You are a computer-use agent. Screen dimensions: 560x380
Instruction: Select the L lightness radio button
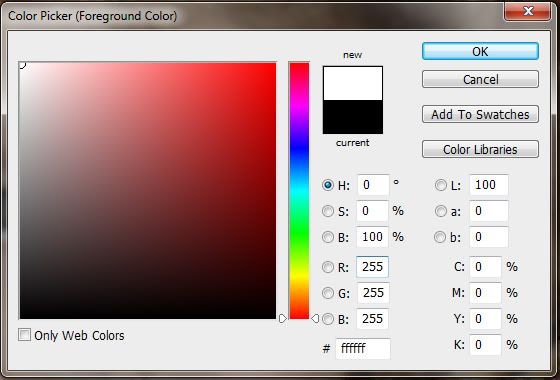pyautogui.click(x=440, y=185)
